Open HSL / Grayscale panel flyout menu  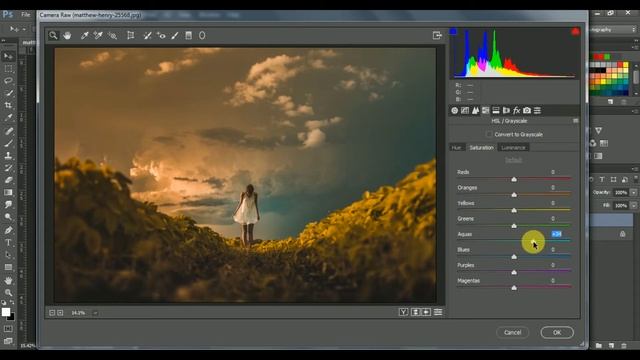pyautogui.click(x=576, y=121)
